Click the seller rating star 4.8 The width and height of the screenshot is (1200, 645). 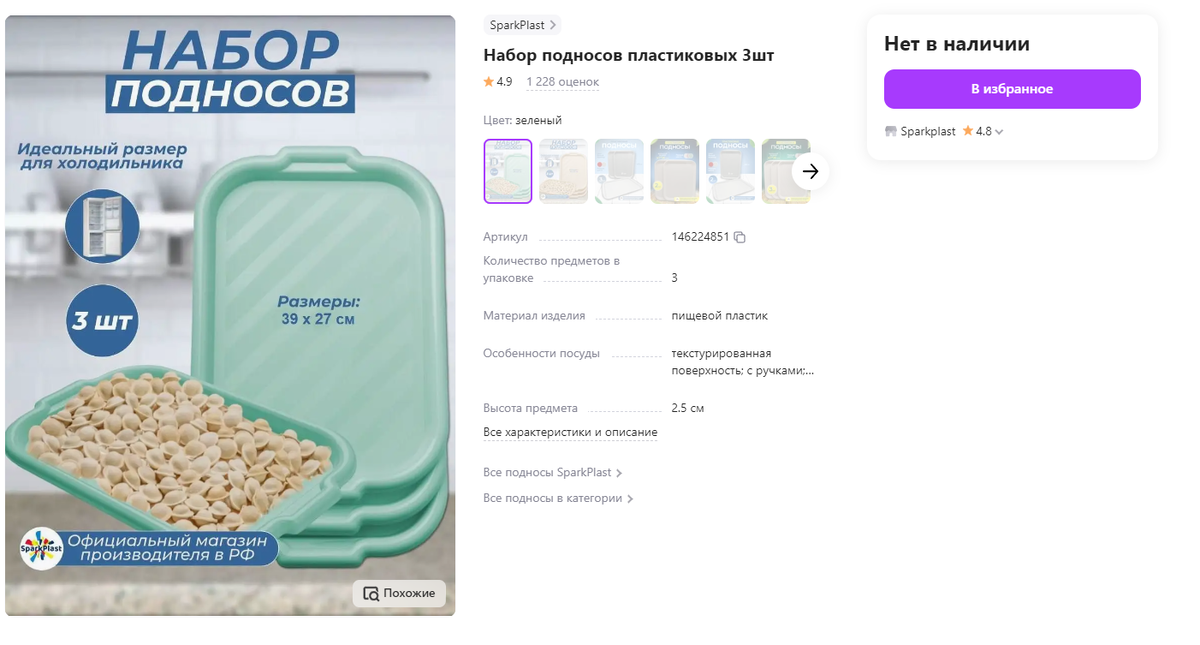(968, 131)
